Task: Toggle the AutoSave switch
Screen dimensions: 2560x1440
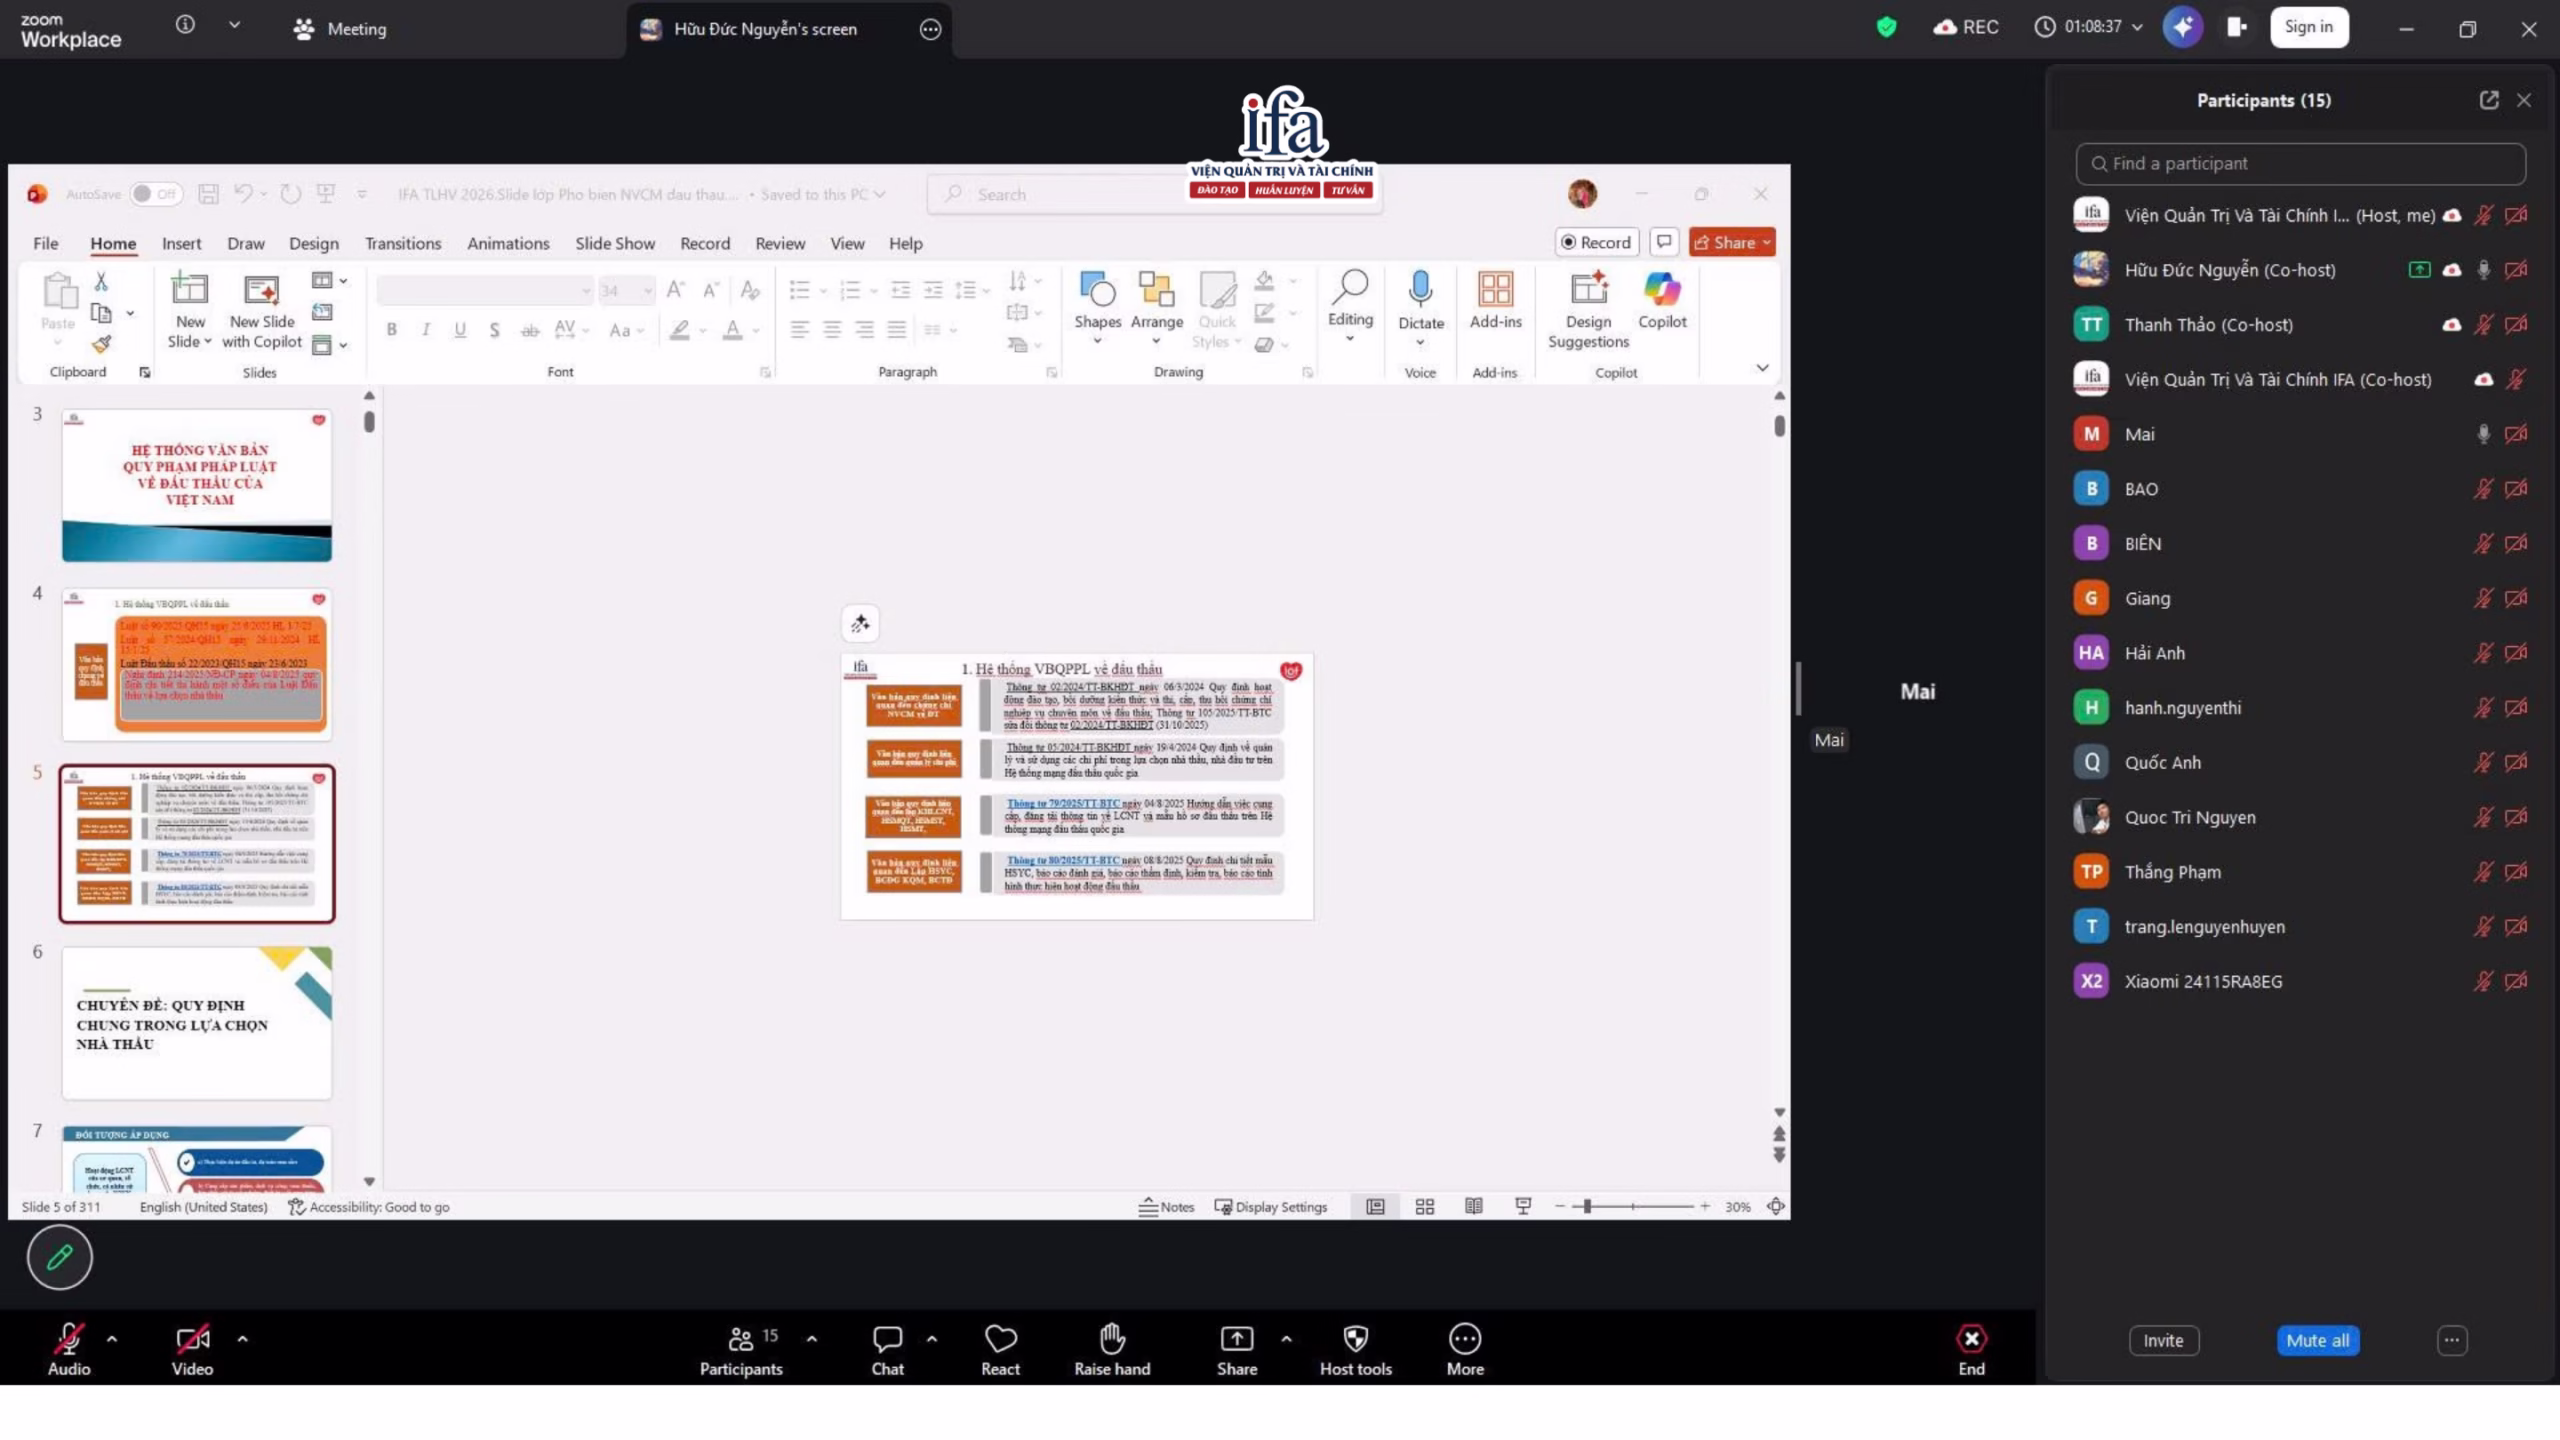Action: pyautogui.click(x=156, y=194)
